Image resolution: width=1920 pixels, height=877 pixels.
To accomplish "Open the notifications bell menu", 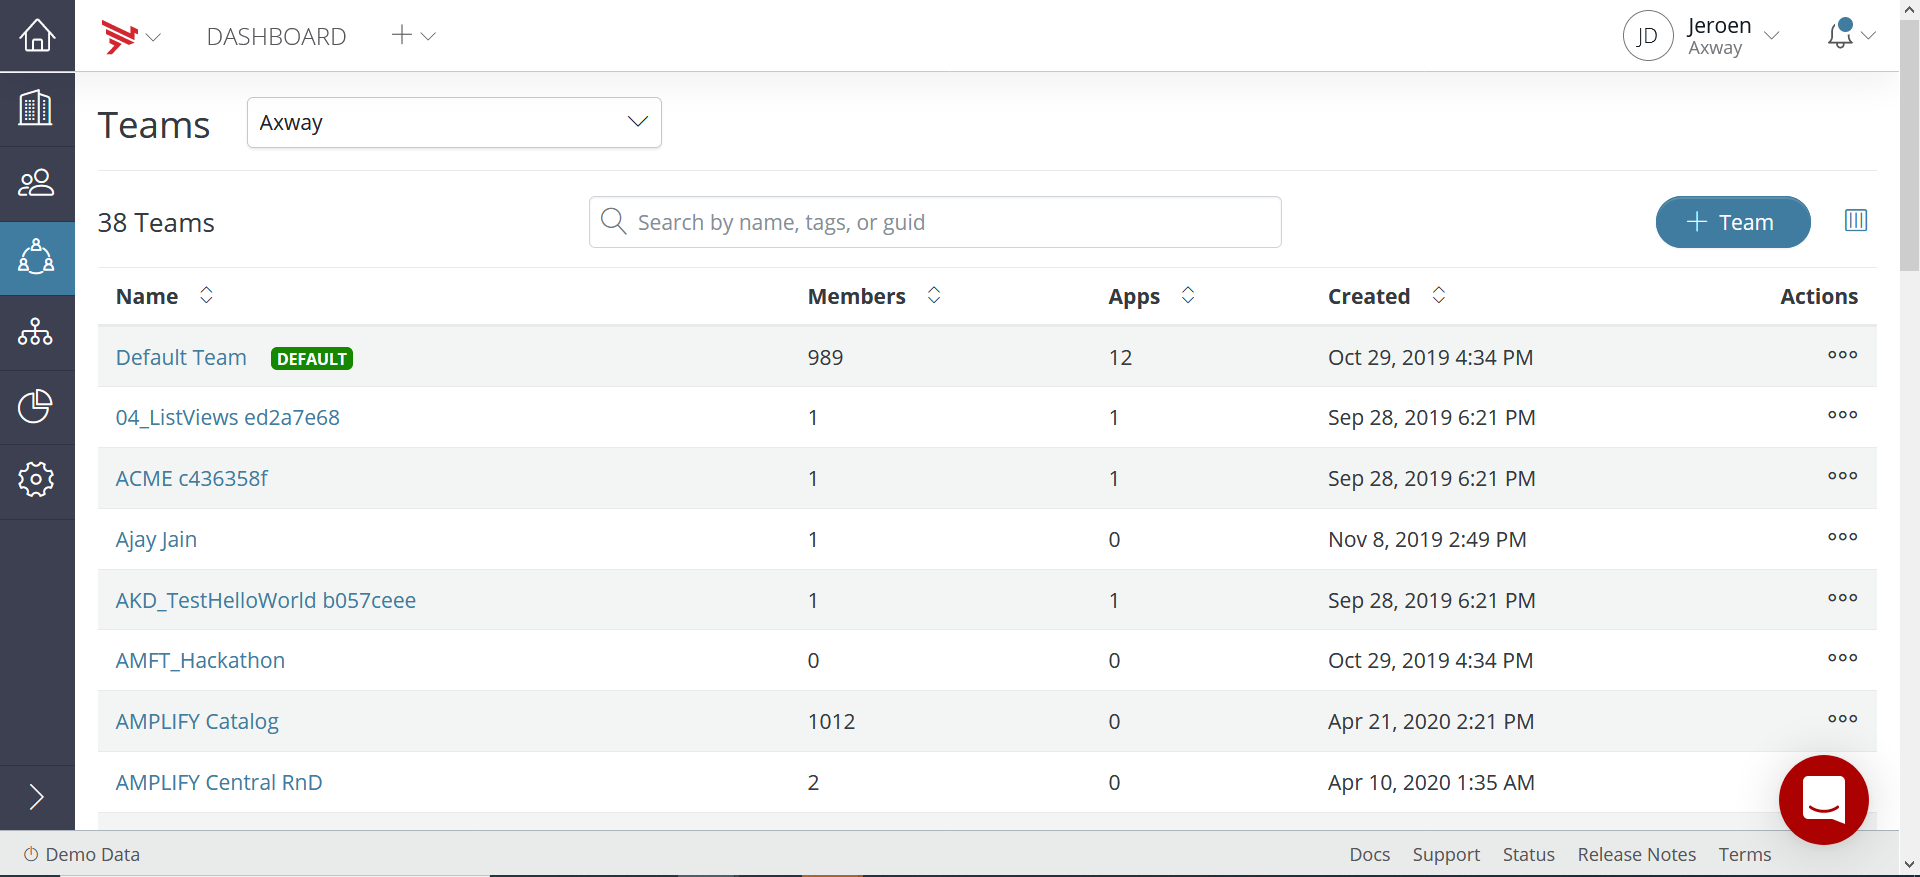I will tap(1851, 35).
